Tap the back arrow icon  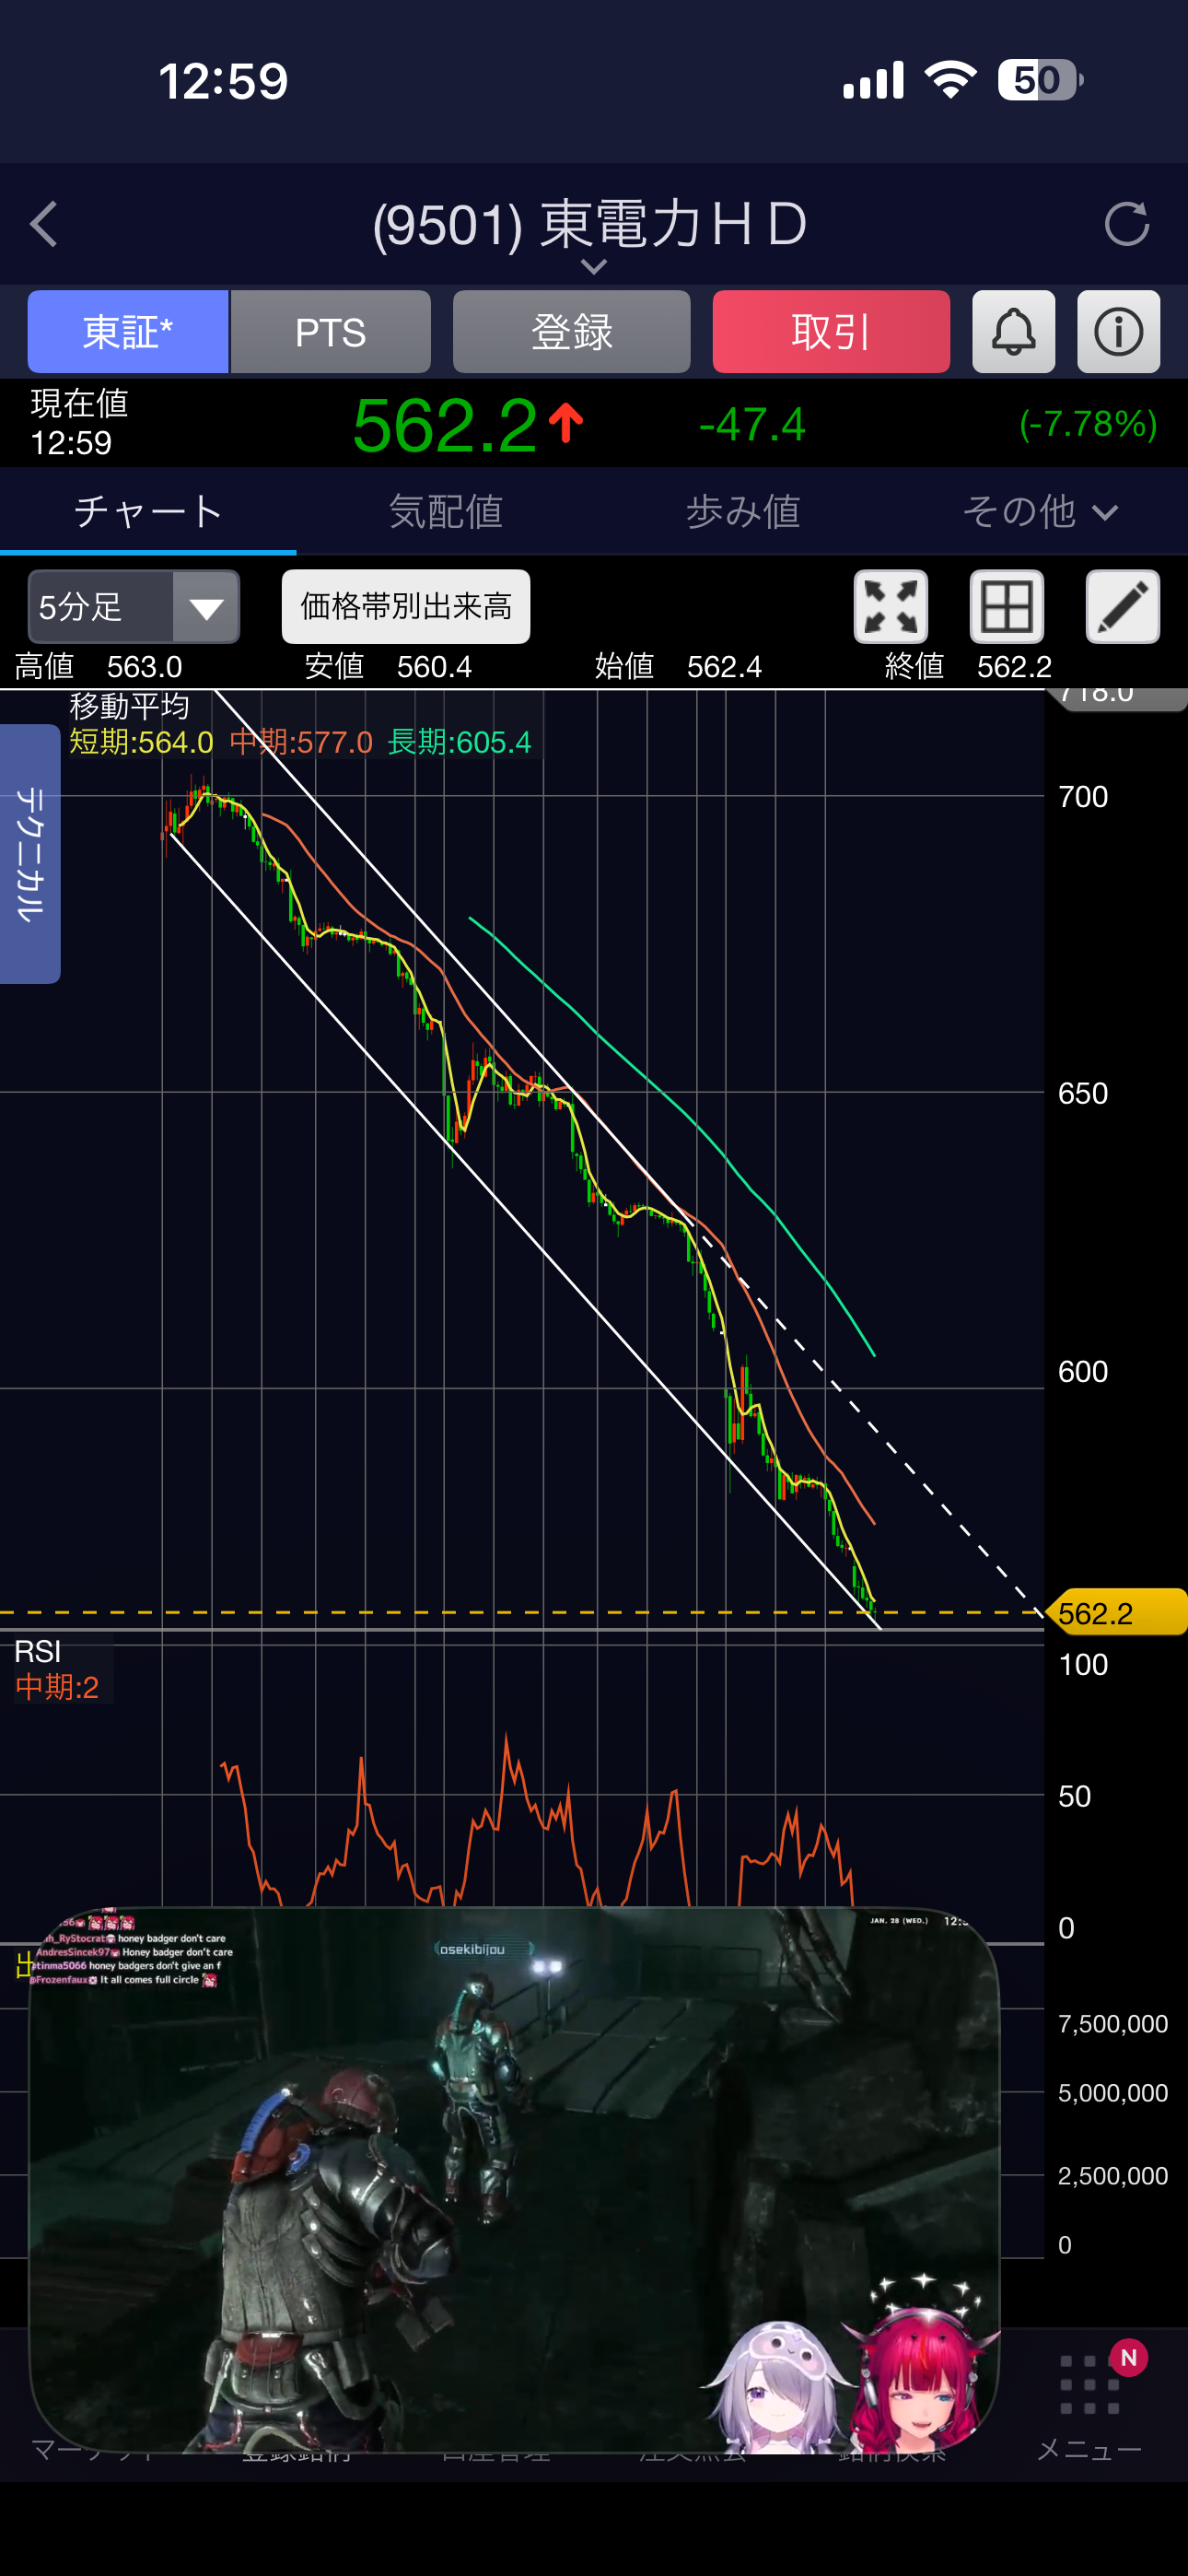(45, 224)
